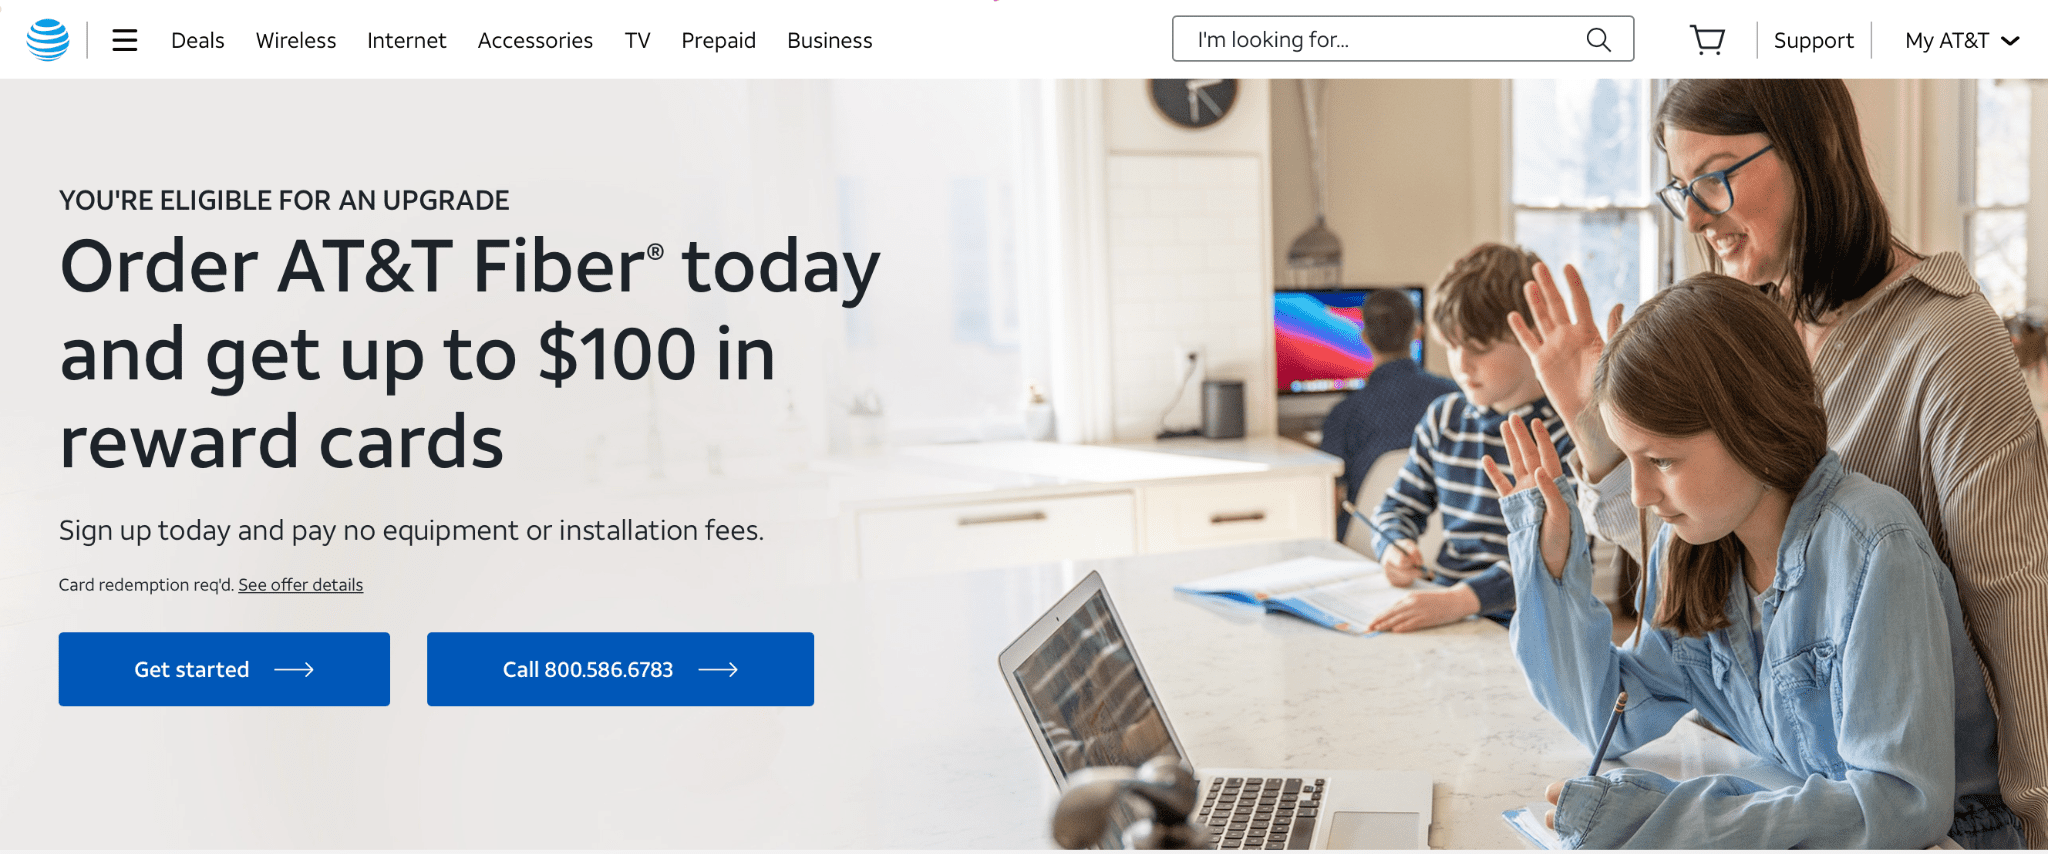Viewport: 2048px width, 854px height.
Task: Open the Deals menu
Action: click(x=198, y=41)
